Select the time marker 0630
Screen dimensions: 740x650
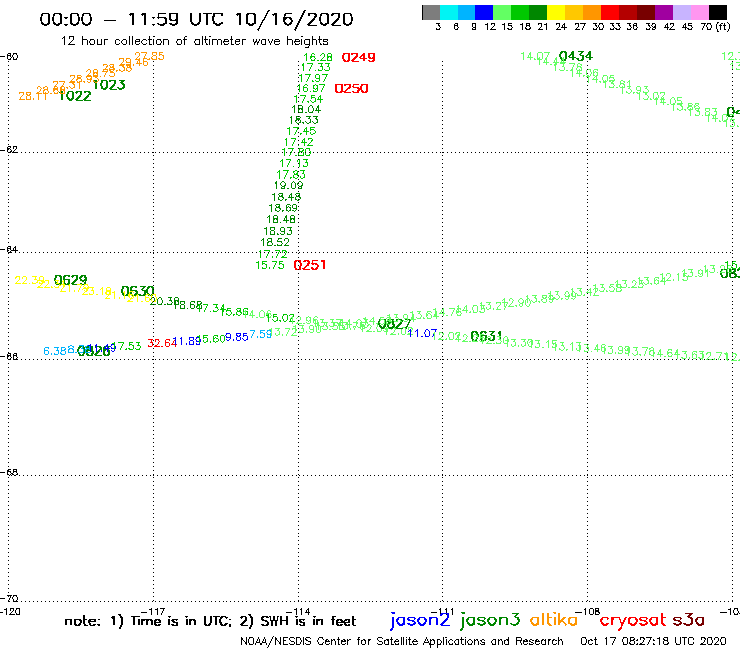pyautogui.click(x=137, y=291)
